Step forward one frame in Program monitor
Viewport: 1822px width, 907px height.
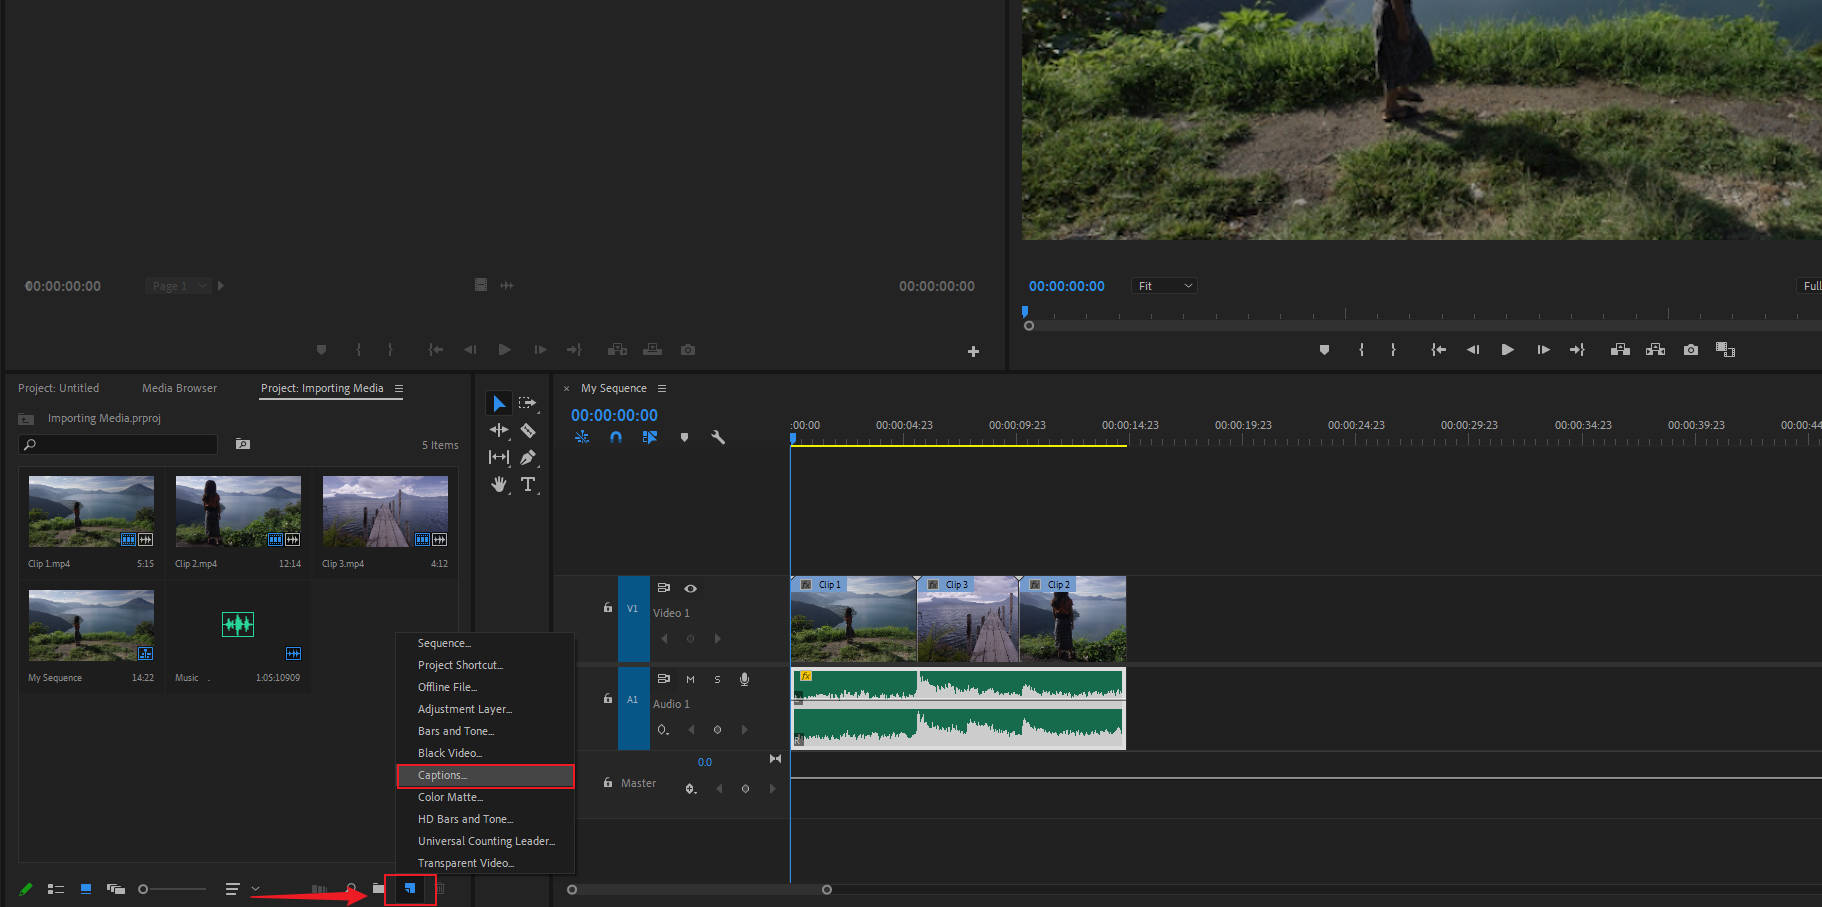tap(1543, 350)
